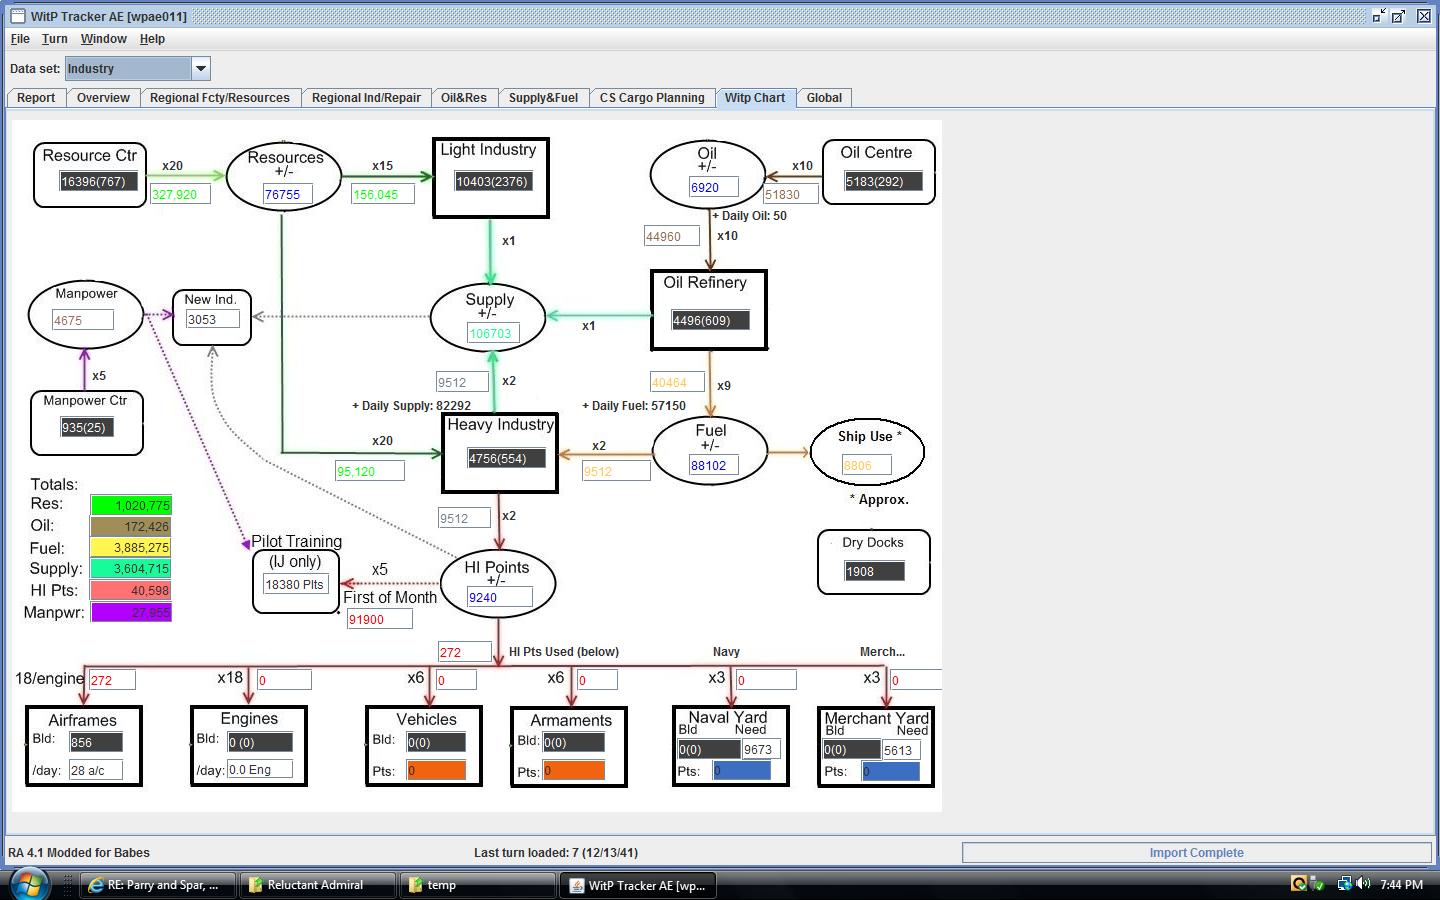Open the Window menu
The image size is (1440, 900).
tap(103, 39)
